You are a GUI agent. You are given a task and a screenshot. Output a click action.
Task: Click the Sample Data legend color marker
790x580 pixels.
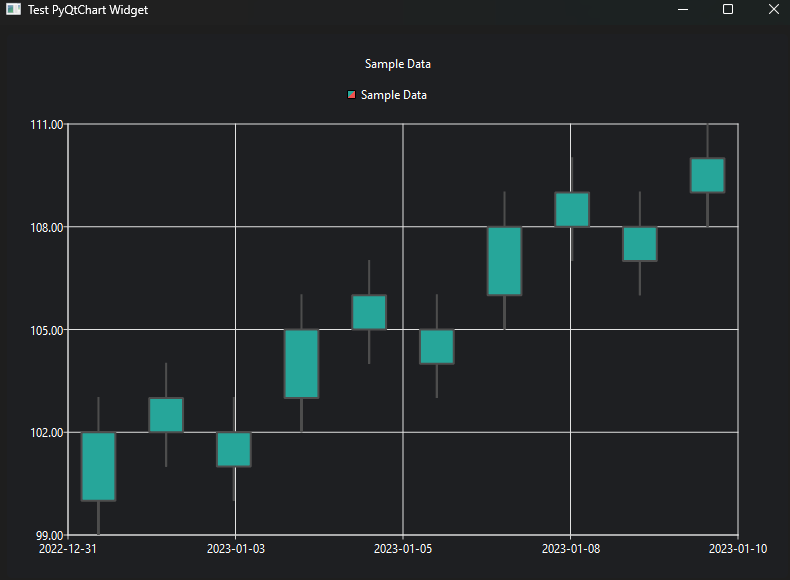351,95
